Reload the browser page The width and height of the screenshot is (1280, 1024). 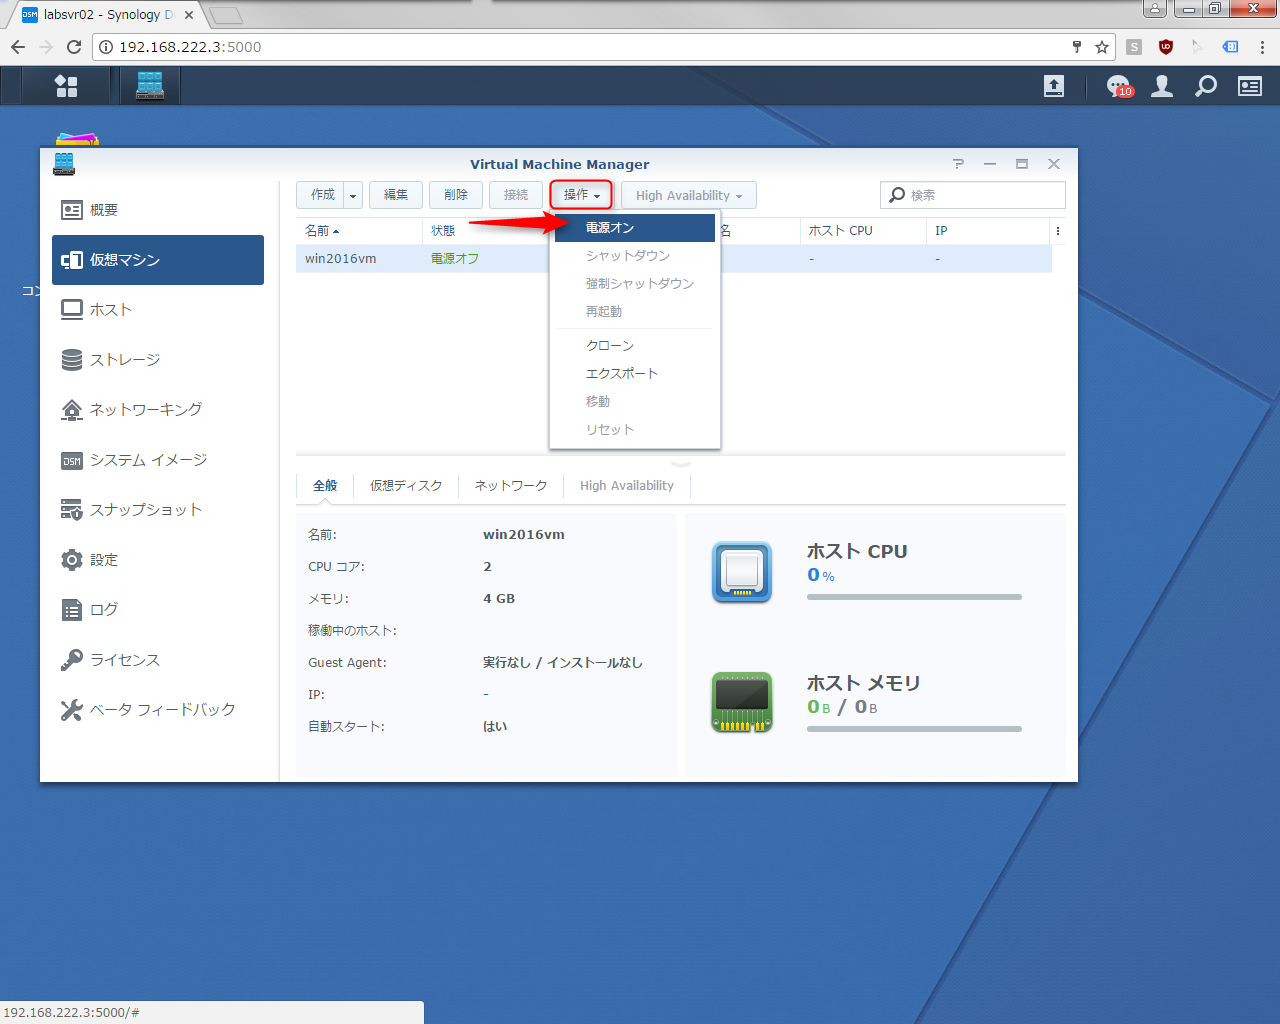(74, 47)
